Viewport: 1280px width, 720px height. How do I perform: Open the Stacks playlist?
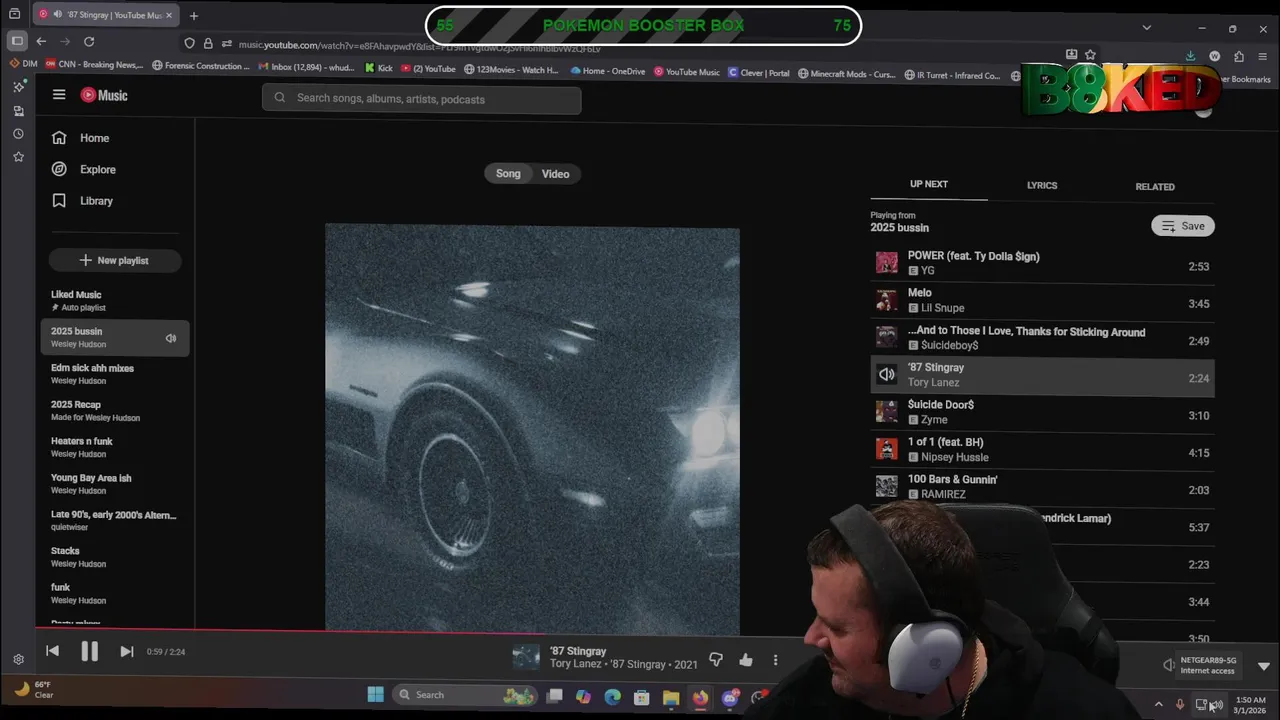point(115,557)
